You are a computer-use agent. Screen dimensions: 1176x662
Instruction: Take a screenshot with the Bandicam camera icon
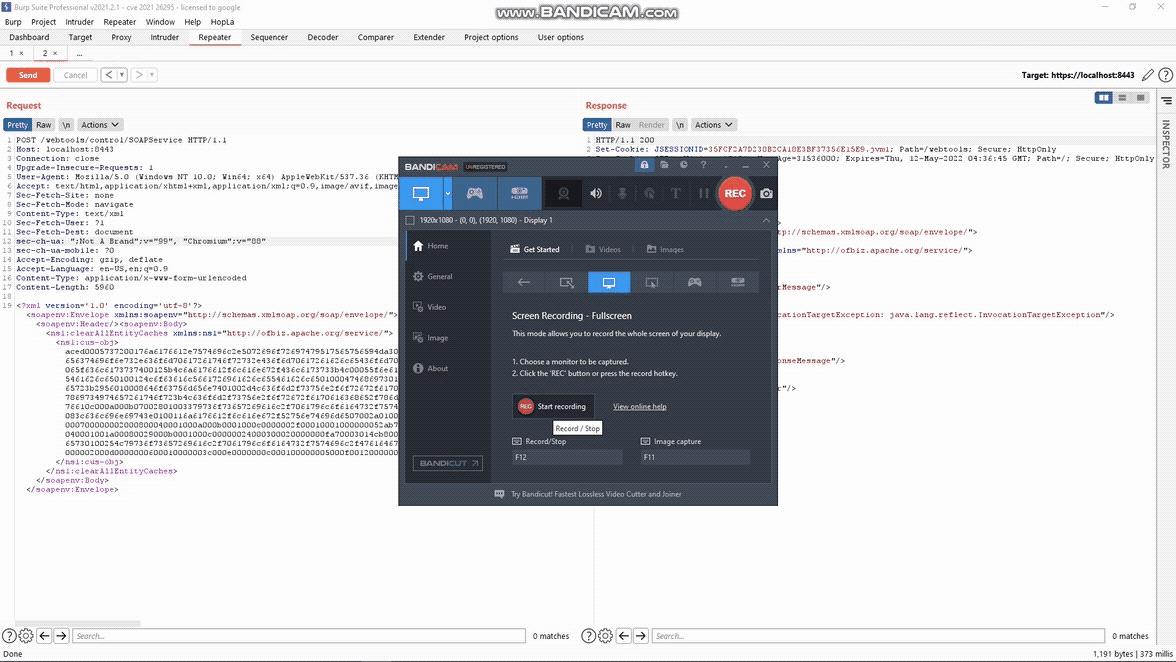click(x=766, y=193)
